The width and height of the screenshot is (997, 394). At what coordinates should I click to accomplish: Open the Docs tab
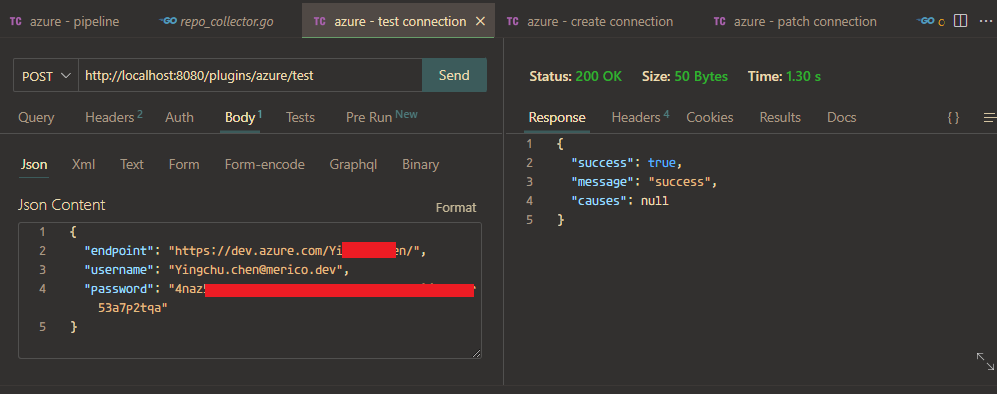point(841,118)
